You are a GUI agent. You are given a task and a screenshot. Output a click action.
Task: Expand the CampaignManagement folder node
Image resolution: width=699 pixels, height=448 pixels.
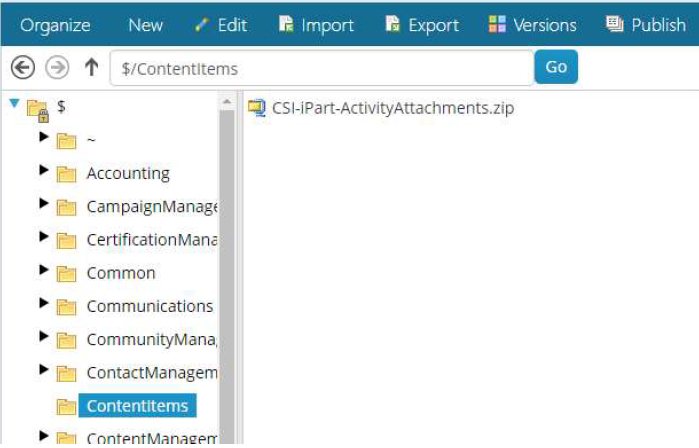(x=44, y=204)
